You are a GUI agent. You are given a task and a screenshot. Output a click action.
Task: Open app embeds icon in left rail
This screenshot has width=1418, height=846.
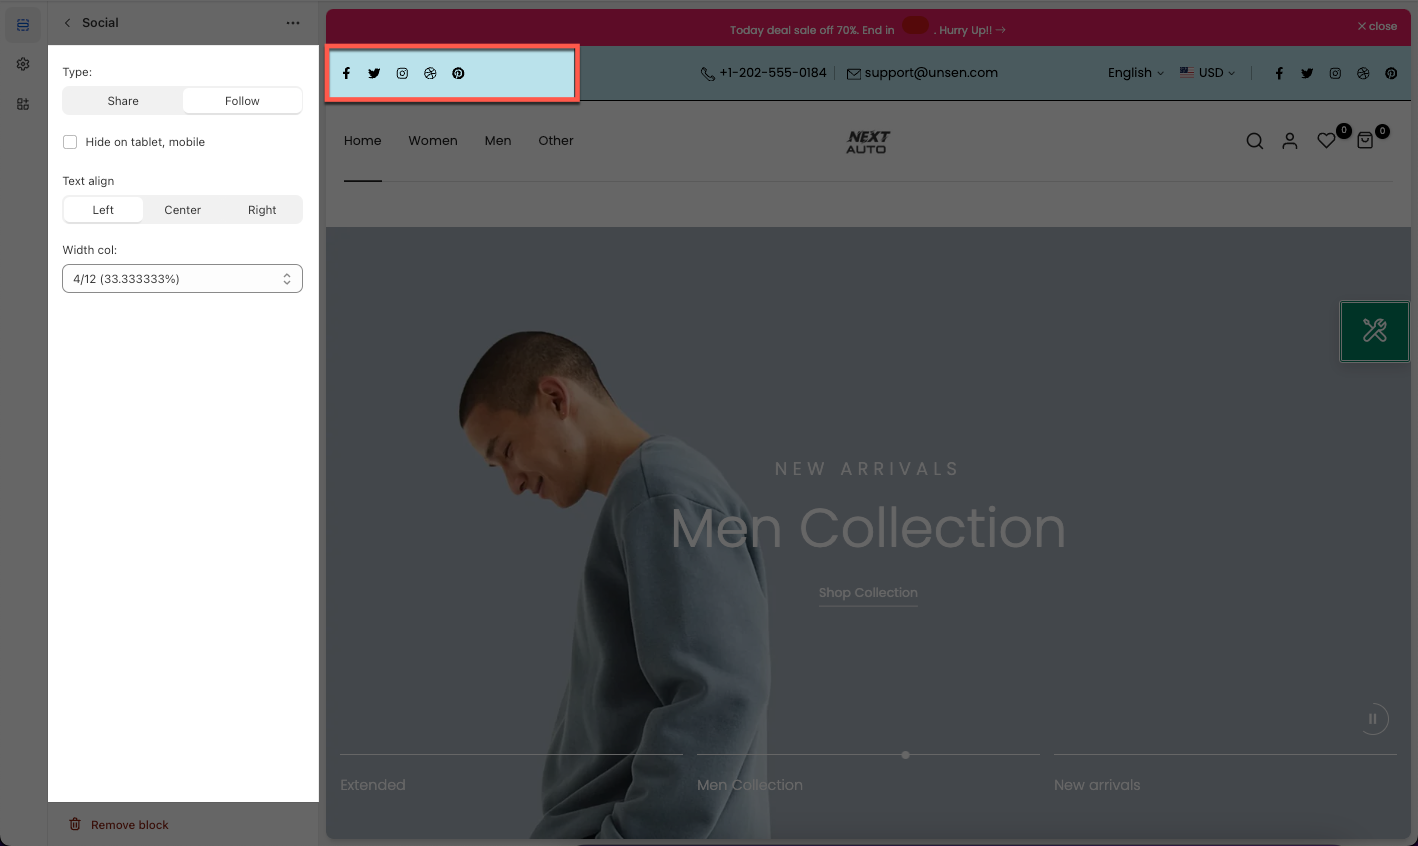(23, 104)
